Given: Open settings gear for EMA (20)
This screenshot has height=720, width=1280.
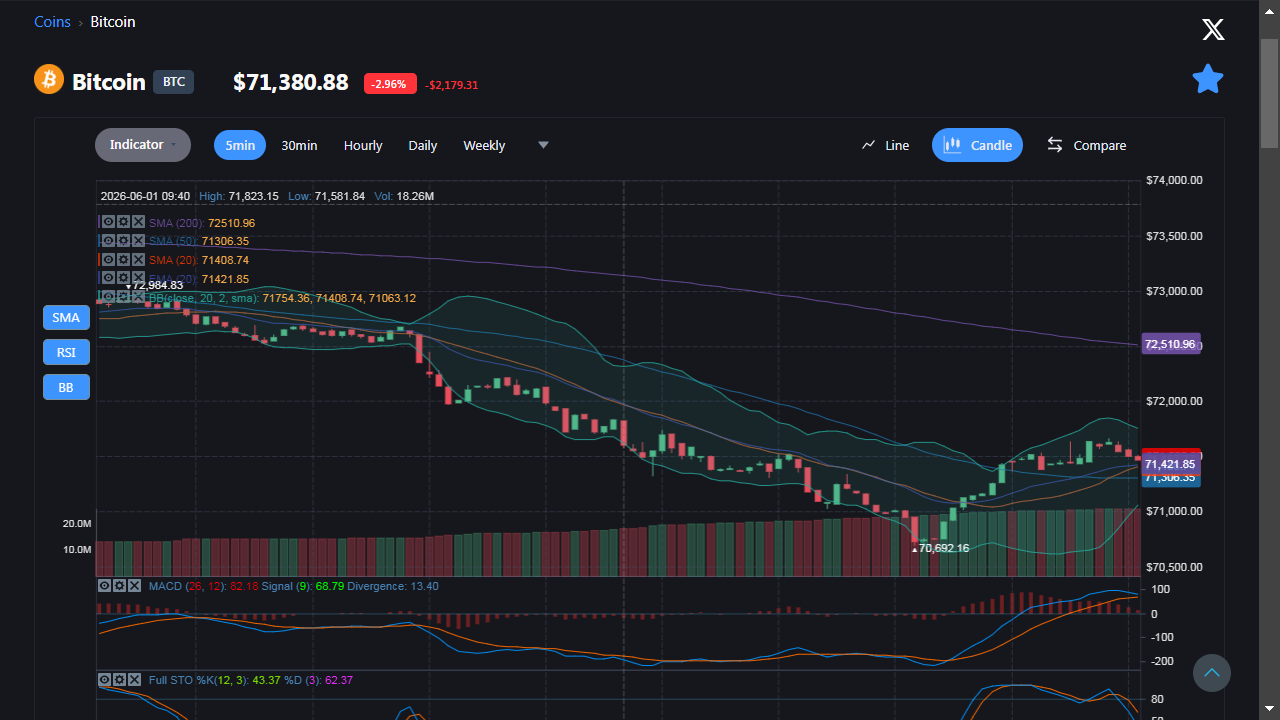Looking at the screenshot, I should (123, 278).
